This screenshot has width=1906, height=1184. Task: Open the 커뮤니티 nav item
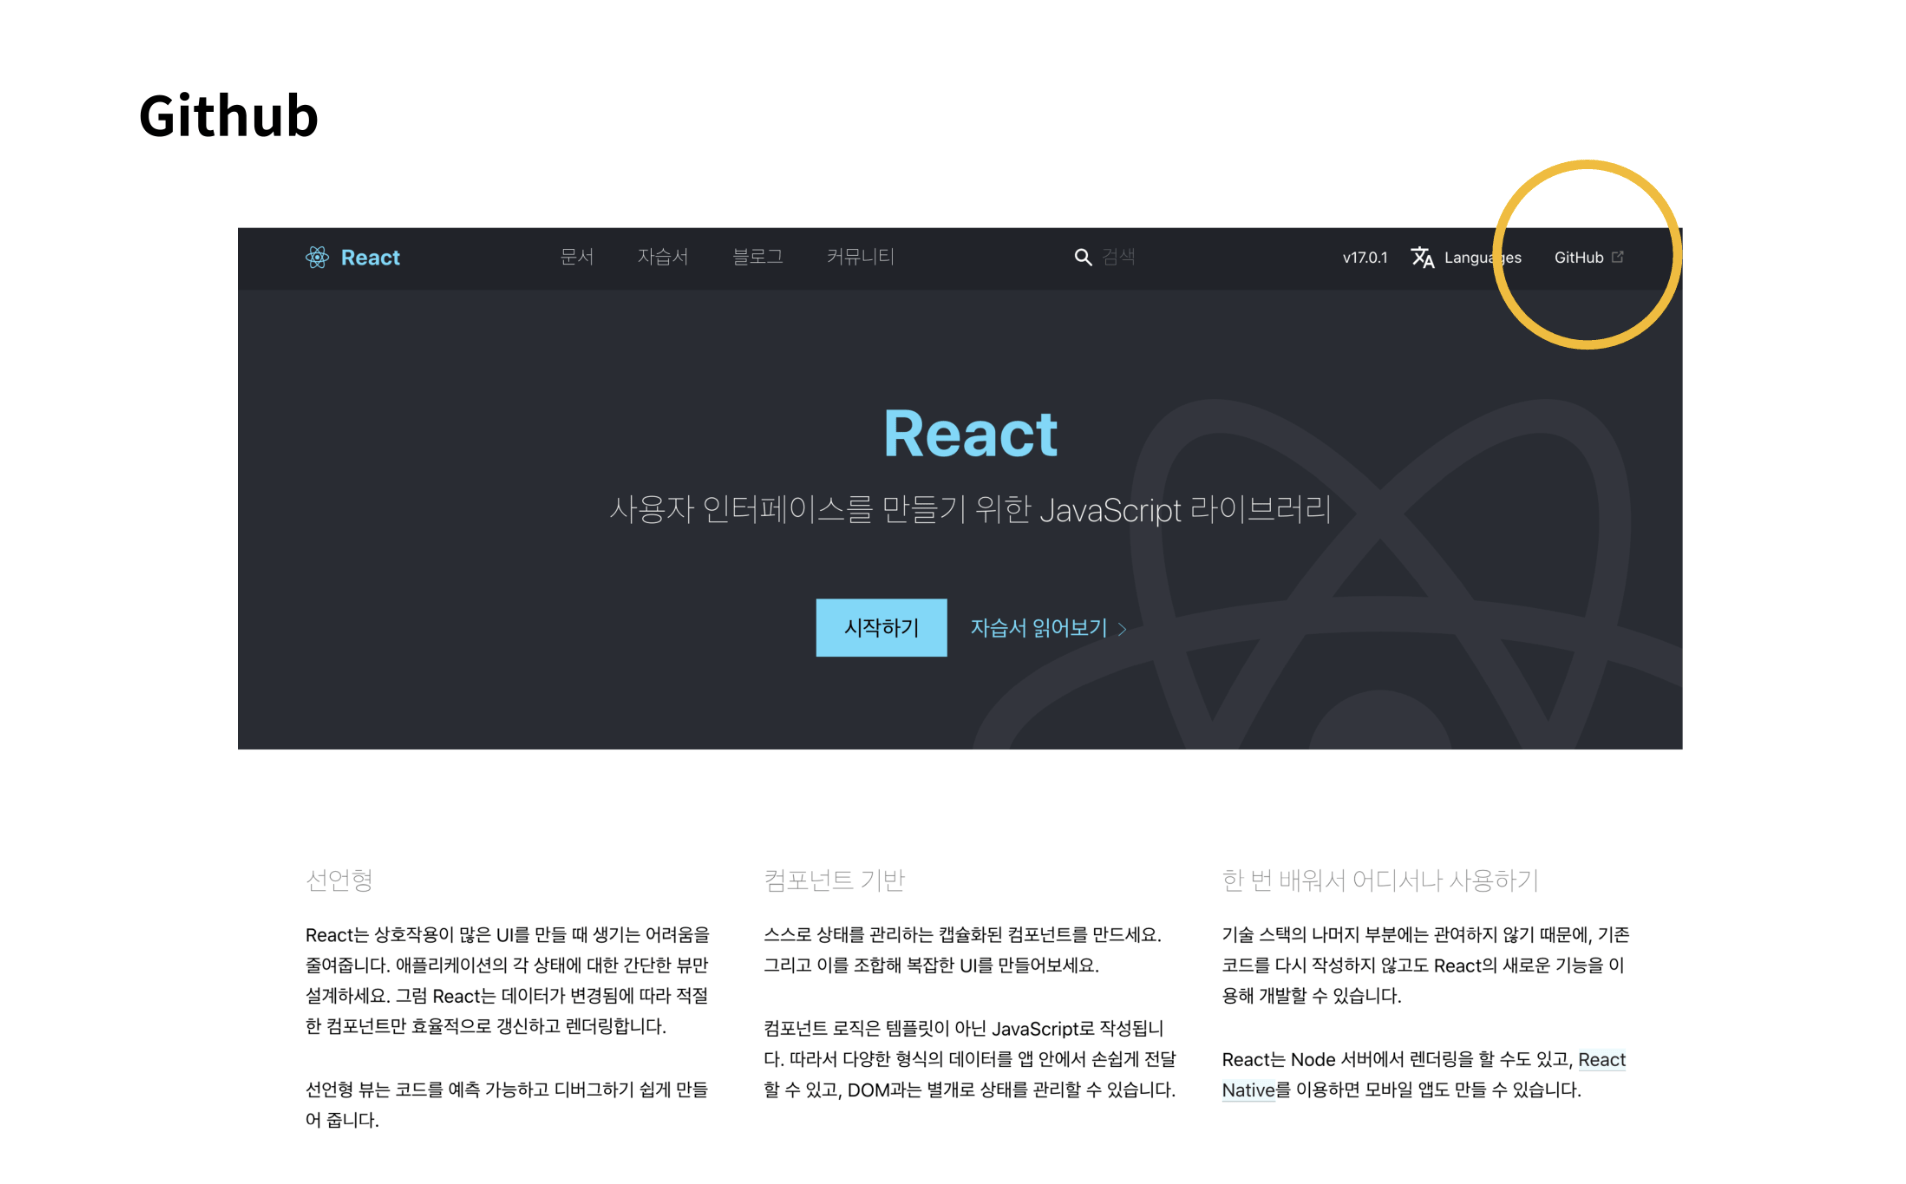point(860,257)
